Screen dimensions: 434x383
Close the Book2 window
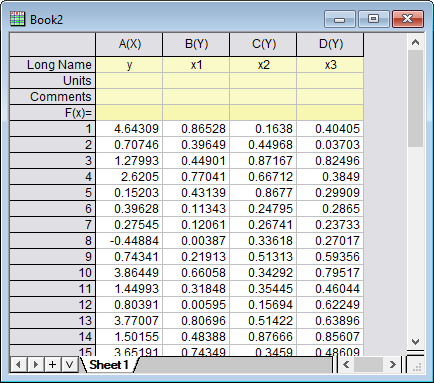coord(408,19)
